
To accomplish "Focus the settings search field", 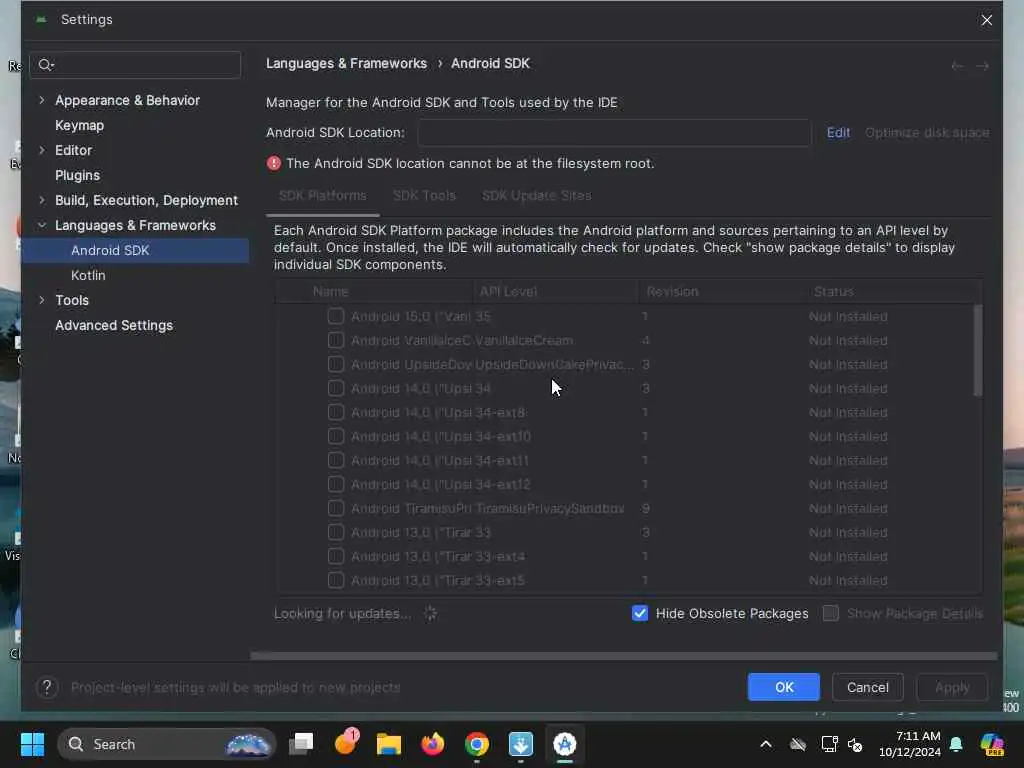I will coord(135,65).
